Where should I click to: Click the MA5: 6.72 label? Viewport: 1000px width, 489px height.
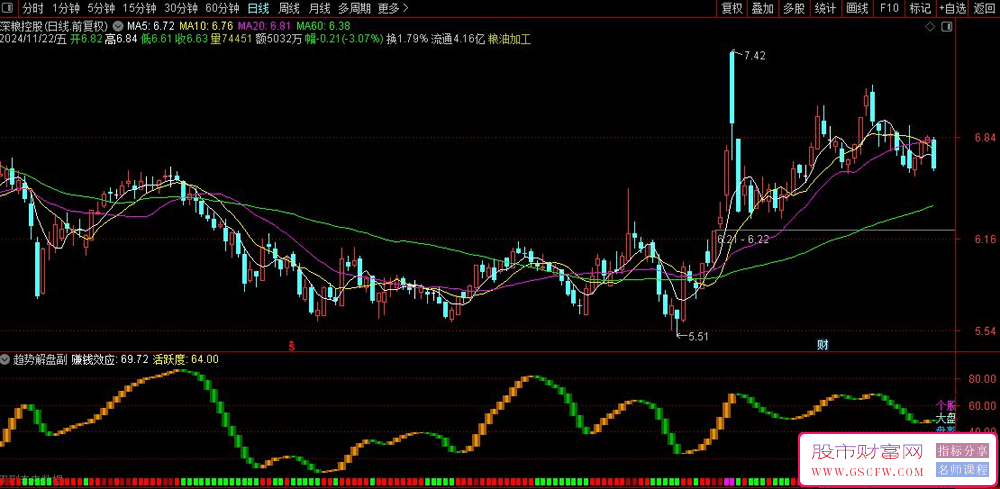pyautogui.click(x=151, y=26)
